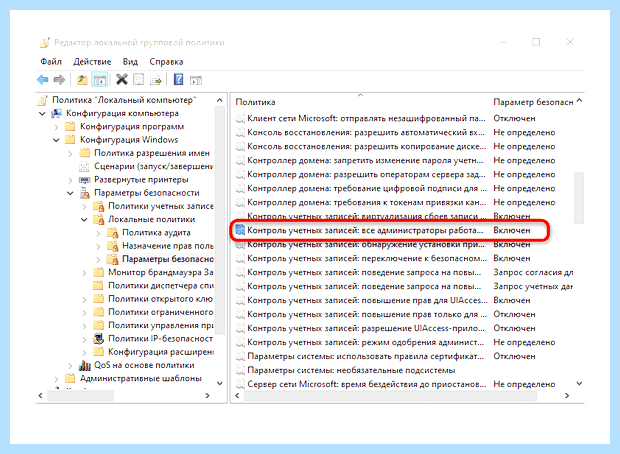Click the black X delete toolbar icon
This screenshot has width=620, height=454.
[122, 80]
